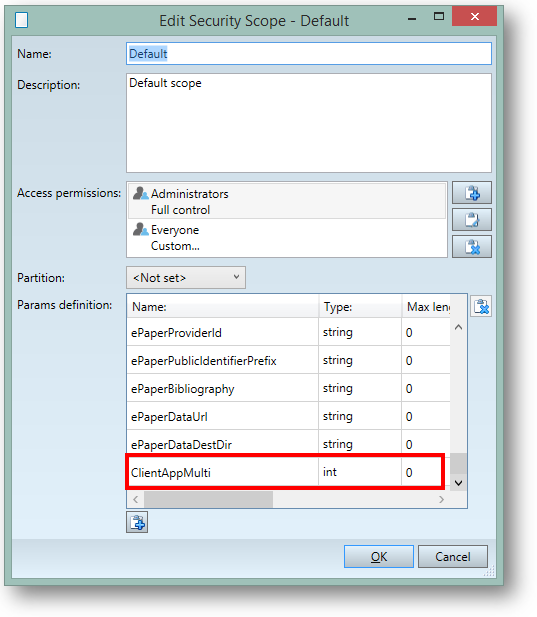
Task: Select the Administrators Full control entry
Action: click(x=287, y=201)
